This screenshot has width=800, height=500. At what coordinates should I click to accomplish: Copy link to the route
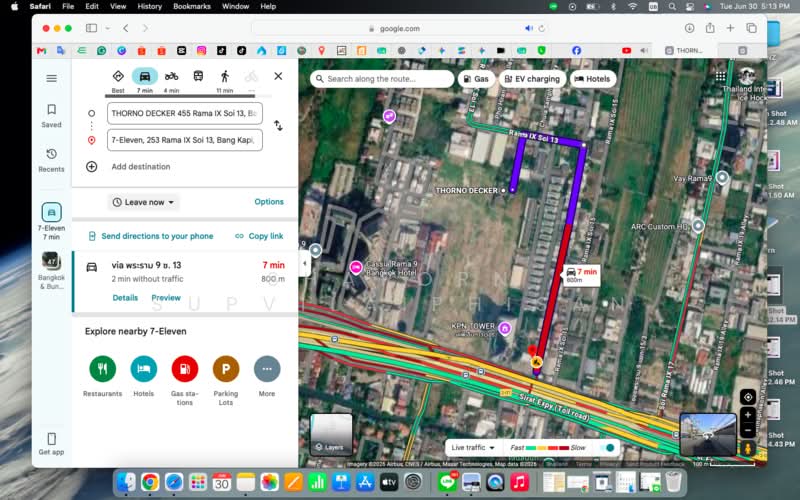259,236
